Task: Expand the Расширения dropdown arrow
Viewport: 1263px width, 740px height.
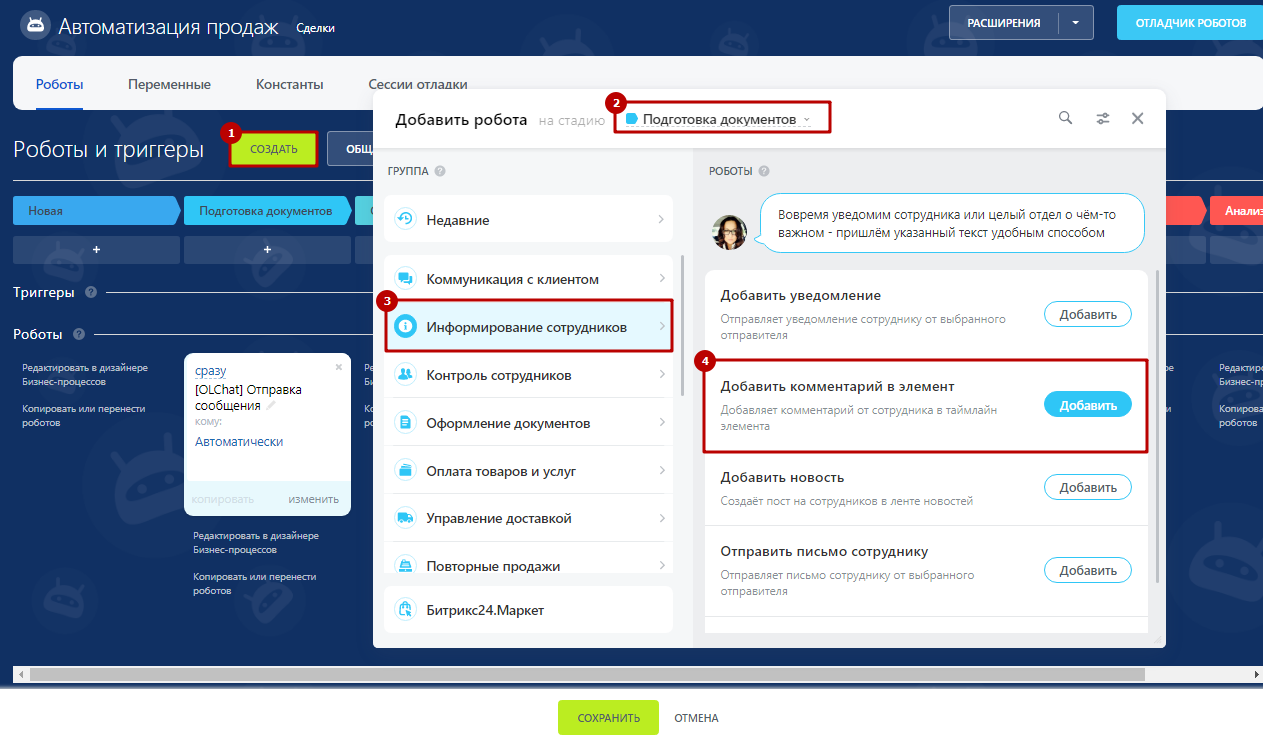Action: (x=1075, y=22)
